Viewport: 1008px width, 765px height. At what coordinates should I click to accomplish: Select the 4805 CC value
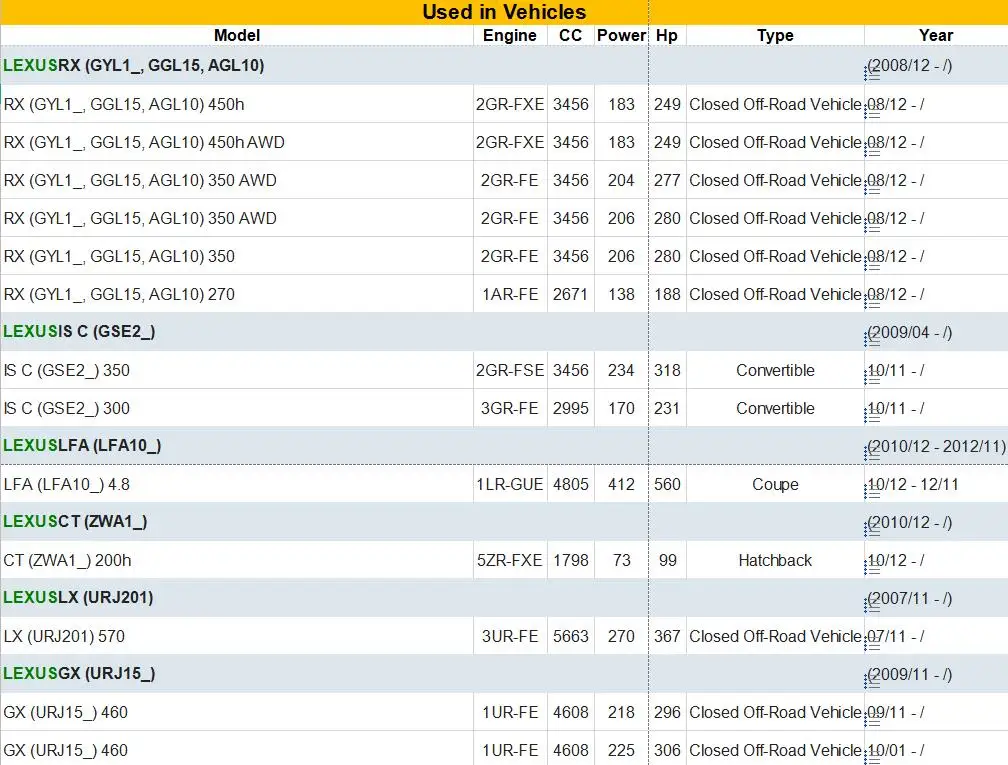[x=570, y=484]
